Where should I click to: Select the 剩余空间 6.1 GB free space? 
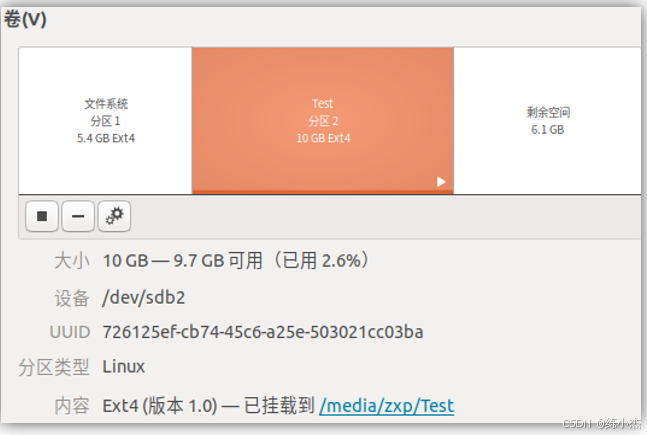(548, 120)
